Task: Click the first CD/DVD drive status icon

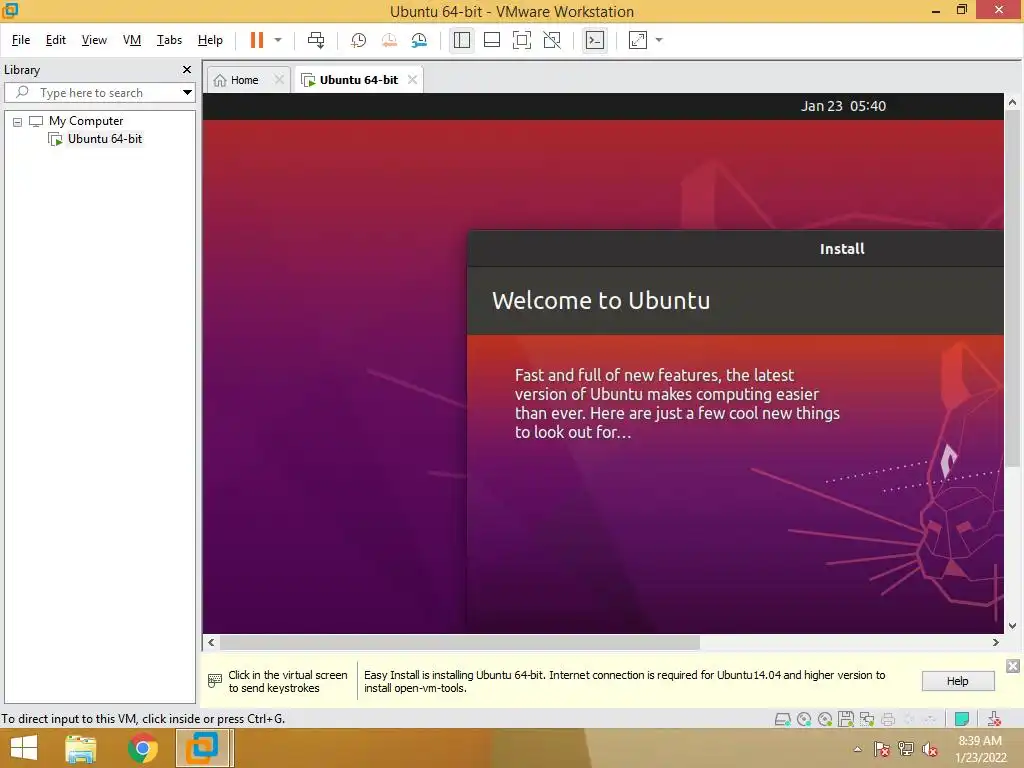Action: (804, 720)
